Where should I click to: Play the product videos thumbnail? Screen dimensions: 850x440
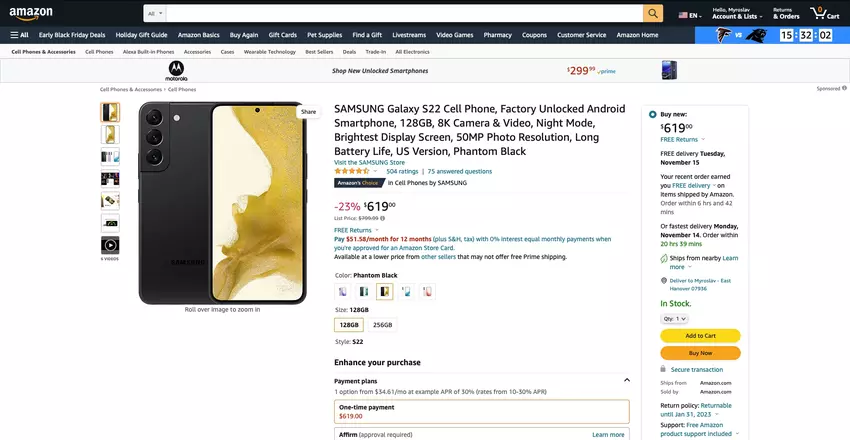tap(110, 245)
